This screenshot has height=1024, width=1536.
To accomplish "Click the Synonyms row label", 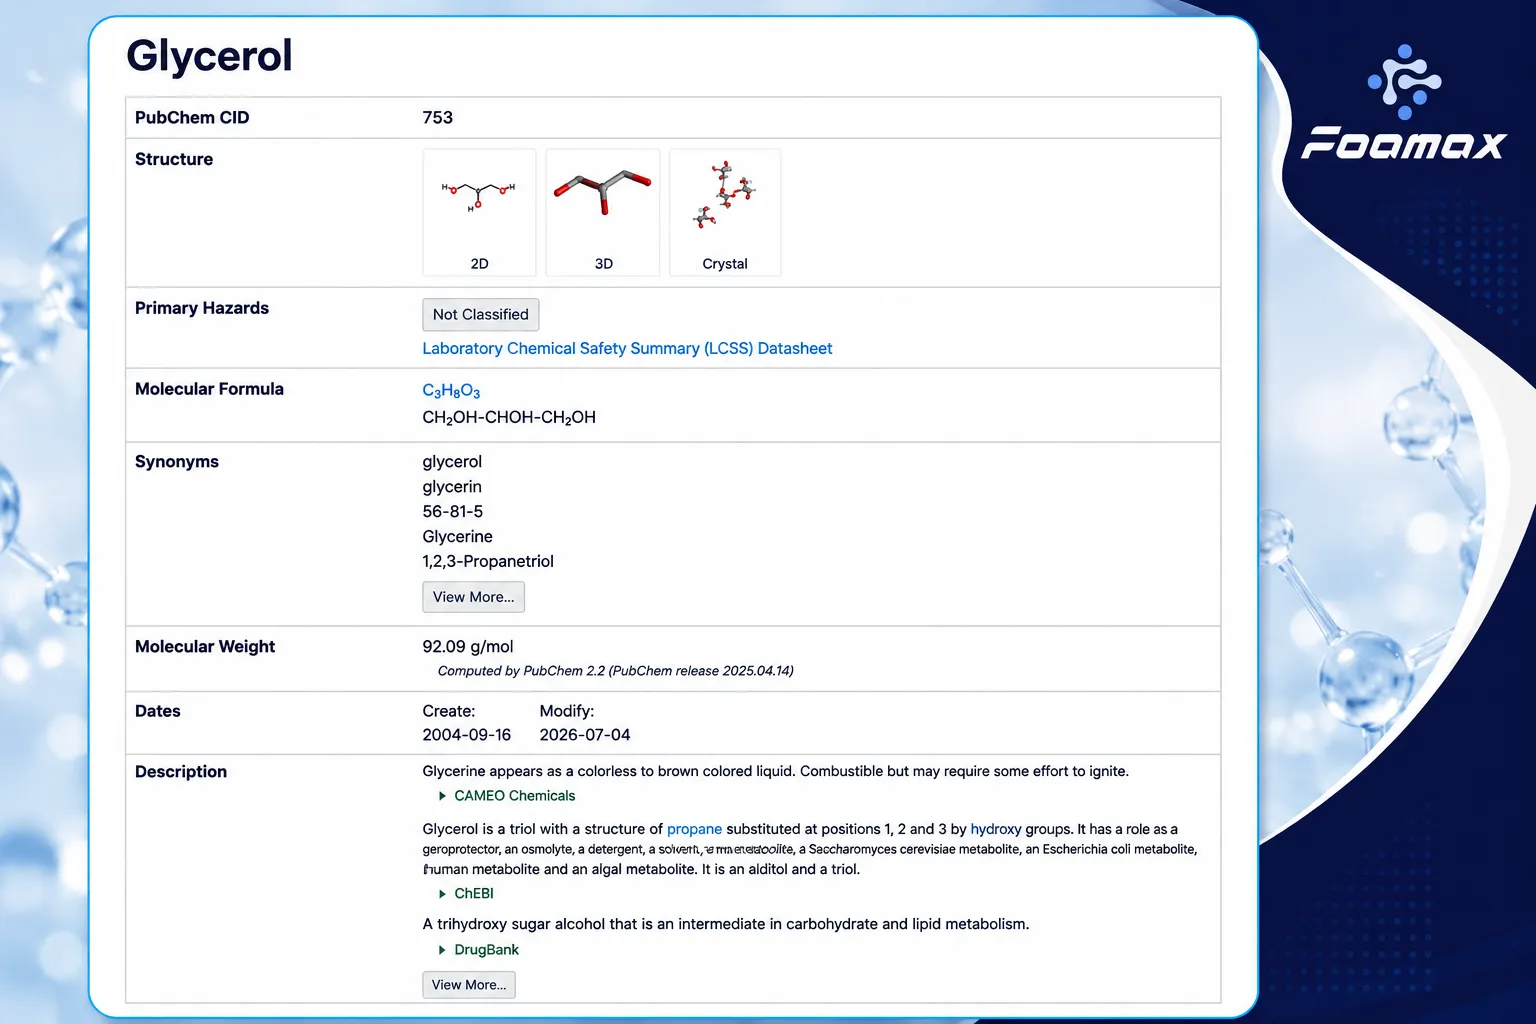I will 177,462.
